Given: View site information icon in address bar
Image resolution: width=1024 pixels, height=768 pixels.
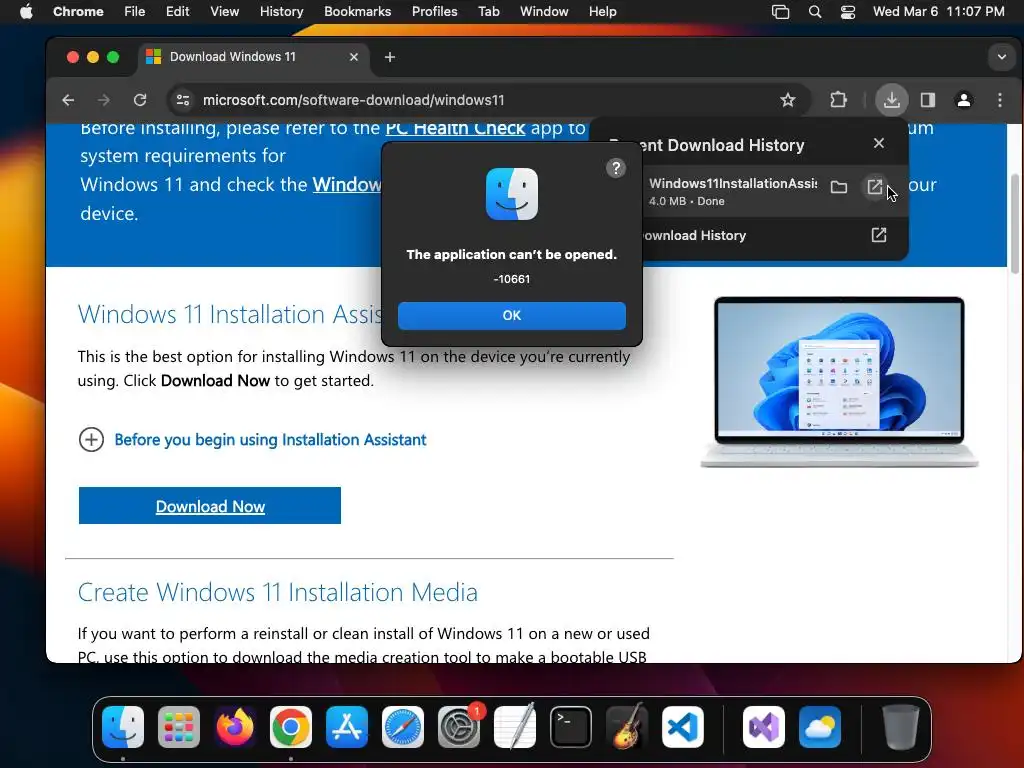Looking at the screenshot, I should tap(183, 100).
